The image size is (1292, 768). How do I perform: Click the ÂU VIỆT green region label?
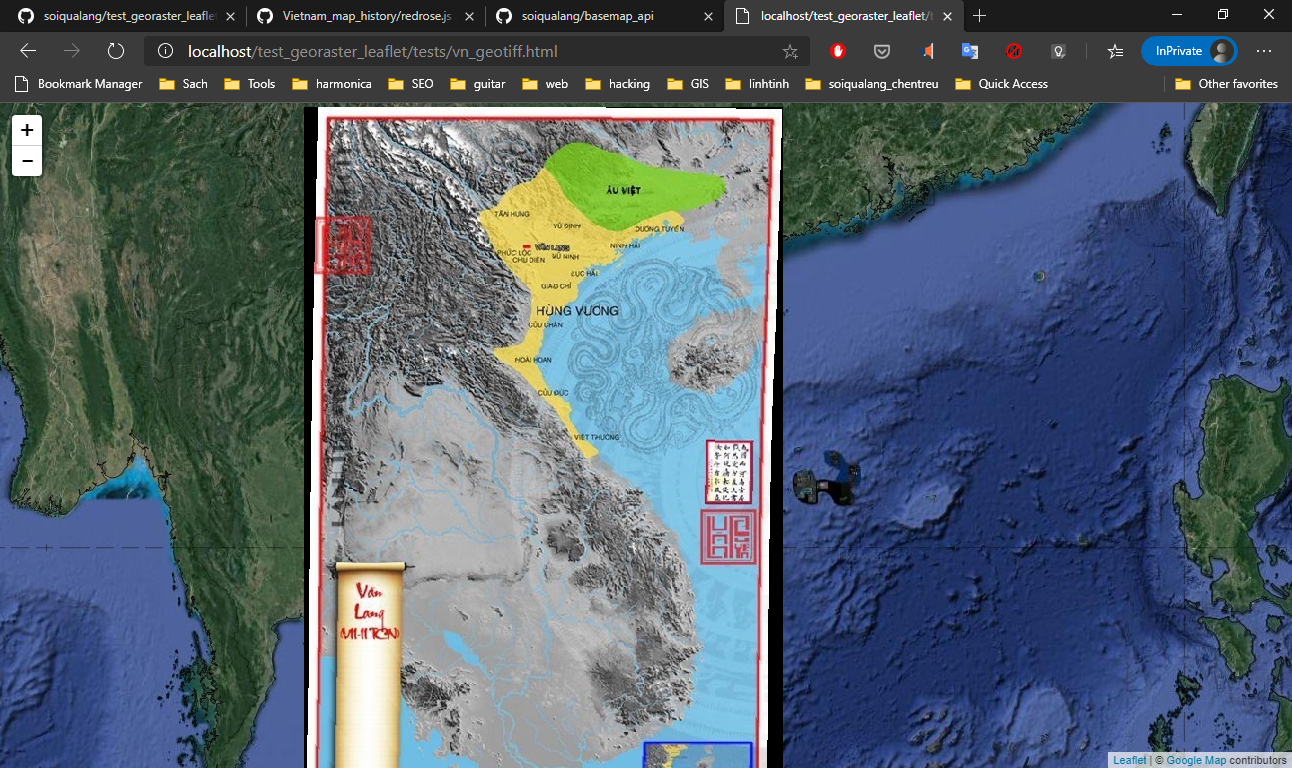point(623,189)
